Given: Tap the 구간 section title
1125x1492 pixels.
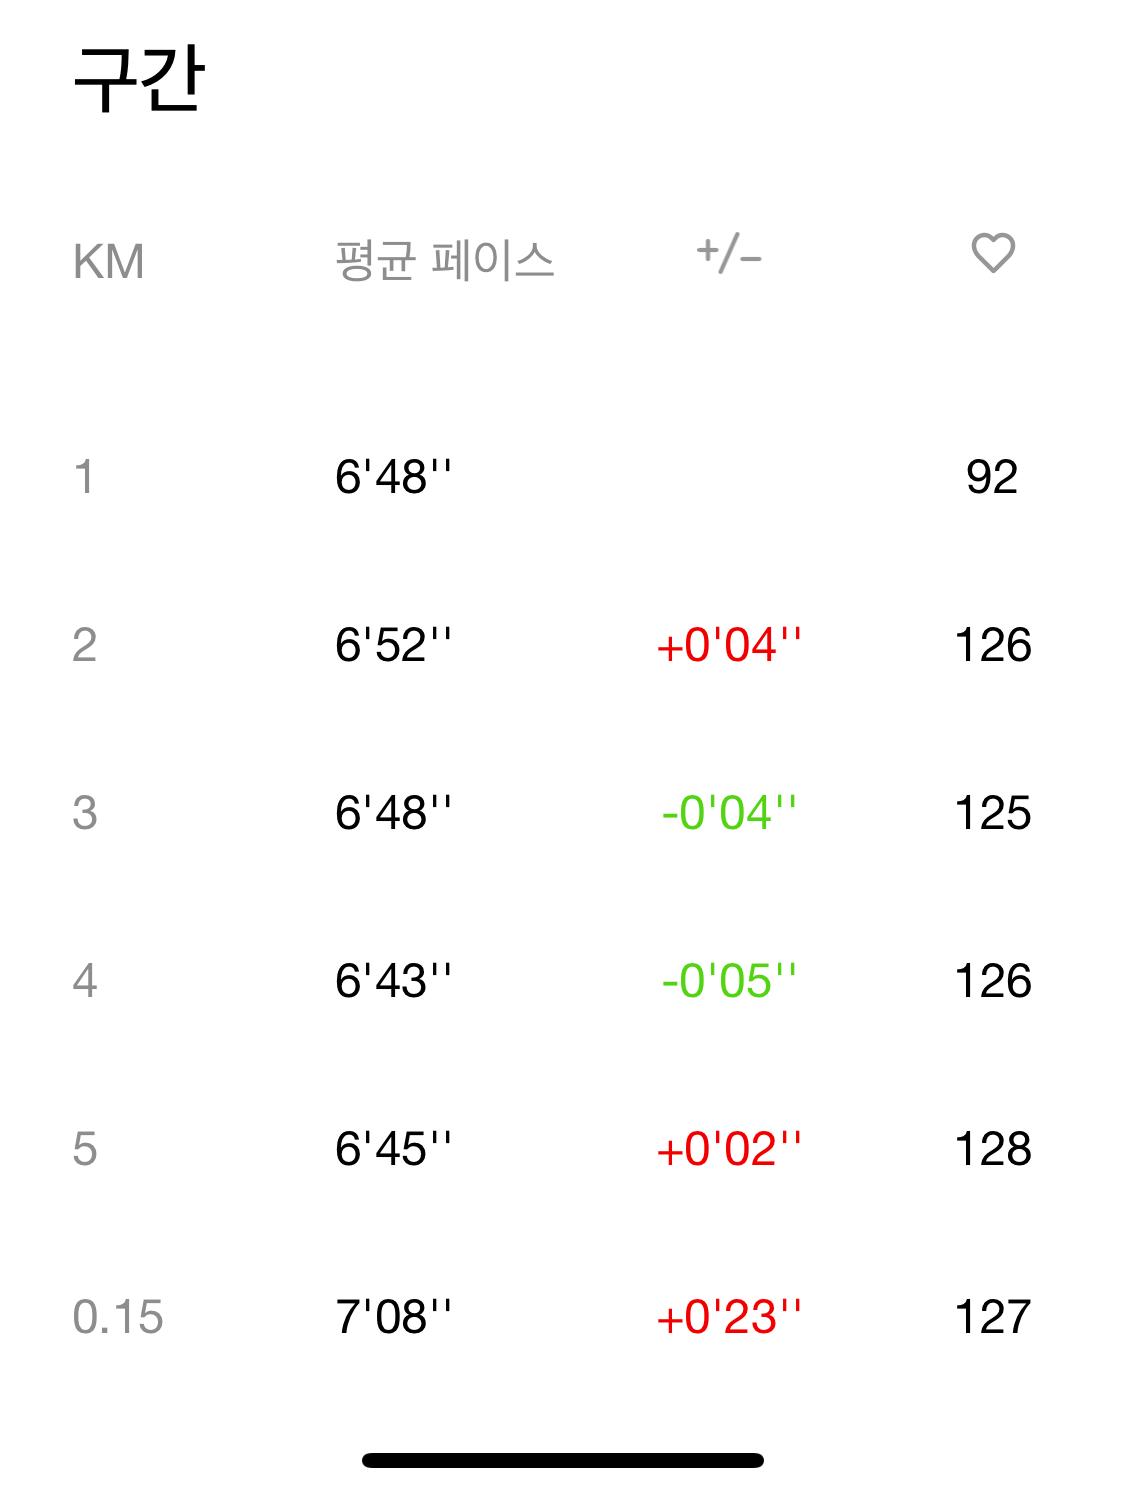Looking at the screenshot, I should (139, 80).
